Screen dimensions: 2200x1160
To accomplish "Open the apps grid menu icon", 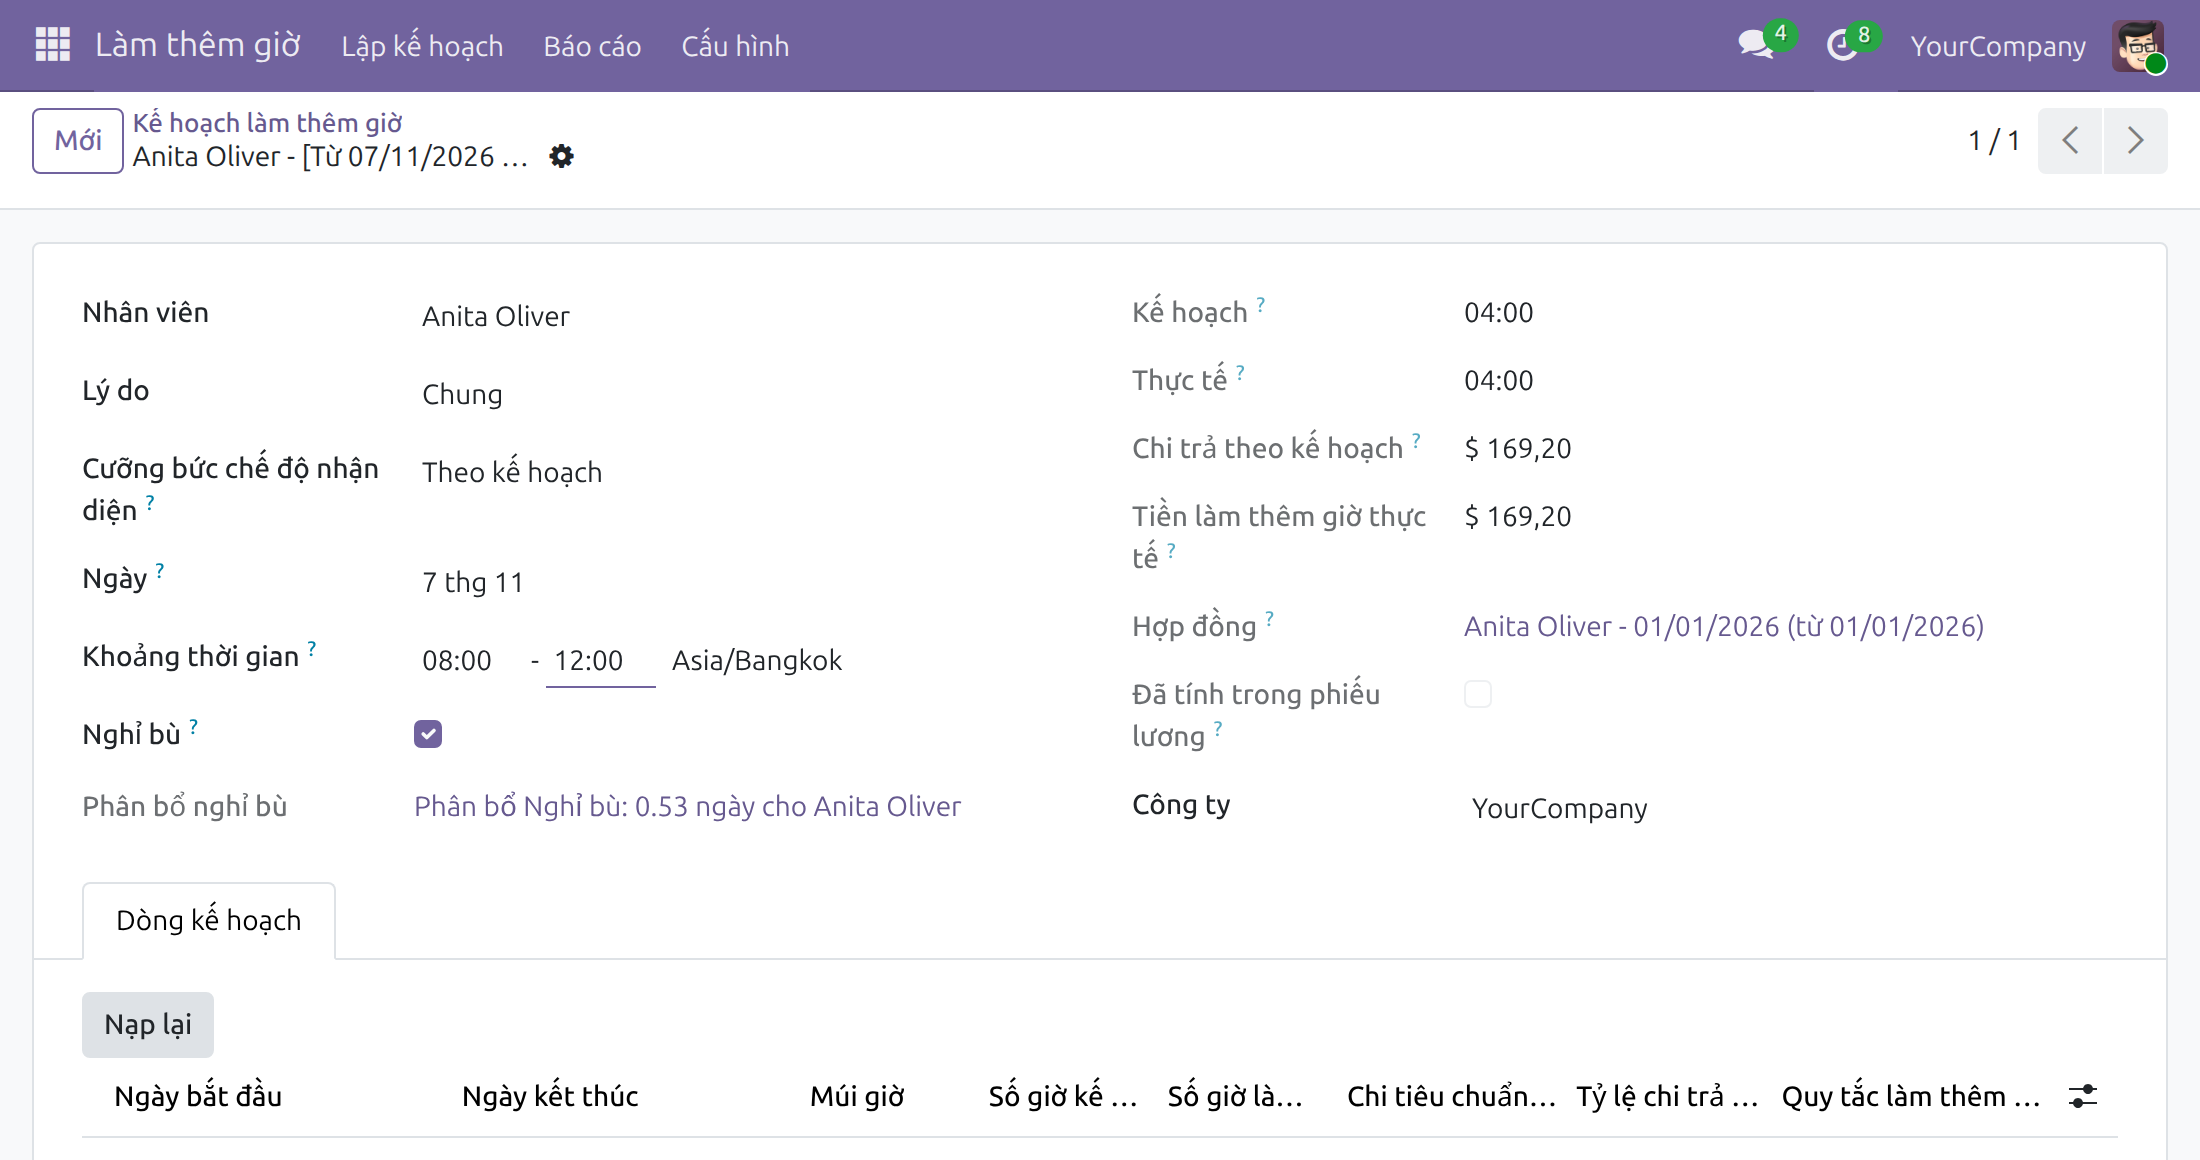I will (52, 45).
